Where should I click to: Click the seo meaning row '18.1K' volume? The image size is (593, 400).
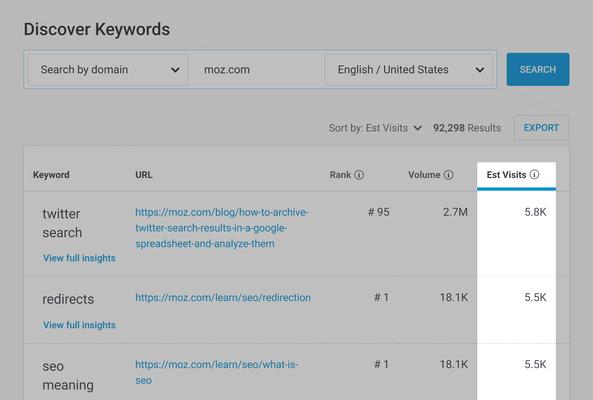[x=454, y=364]
